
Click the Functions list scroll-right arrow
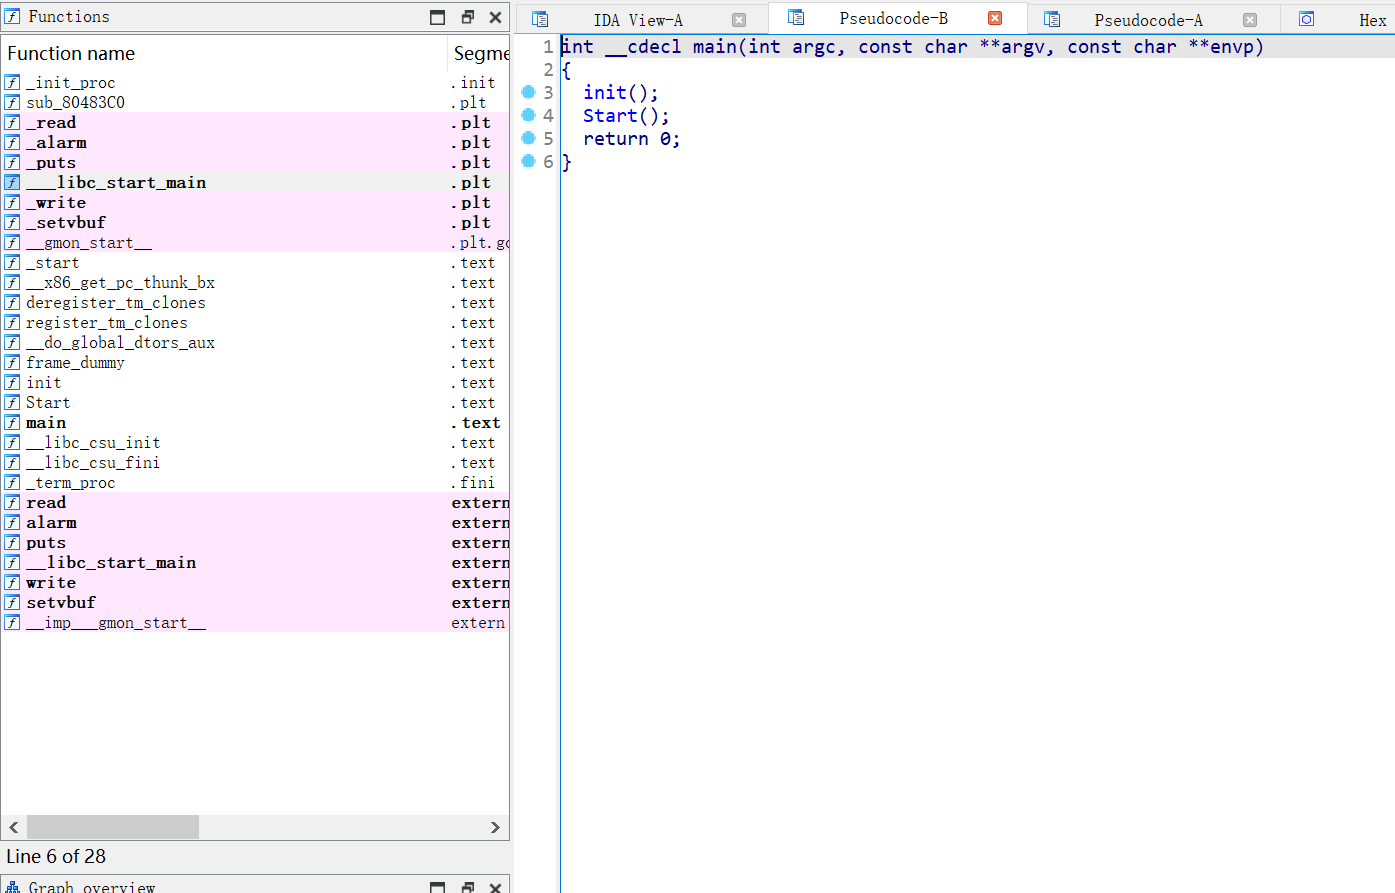pyautogui.click(x=495, y=827)
